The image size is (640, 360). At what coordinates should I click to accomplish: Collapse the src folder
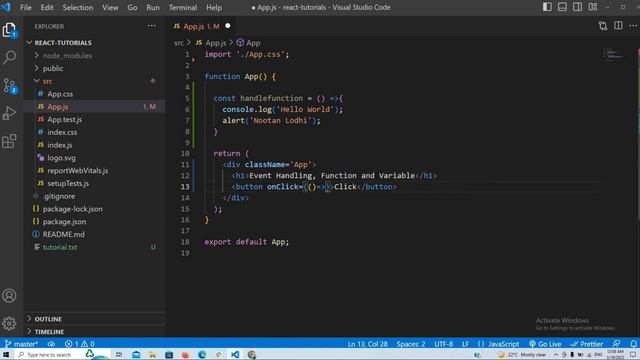tap(95, 81)
